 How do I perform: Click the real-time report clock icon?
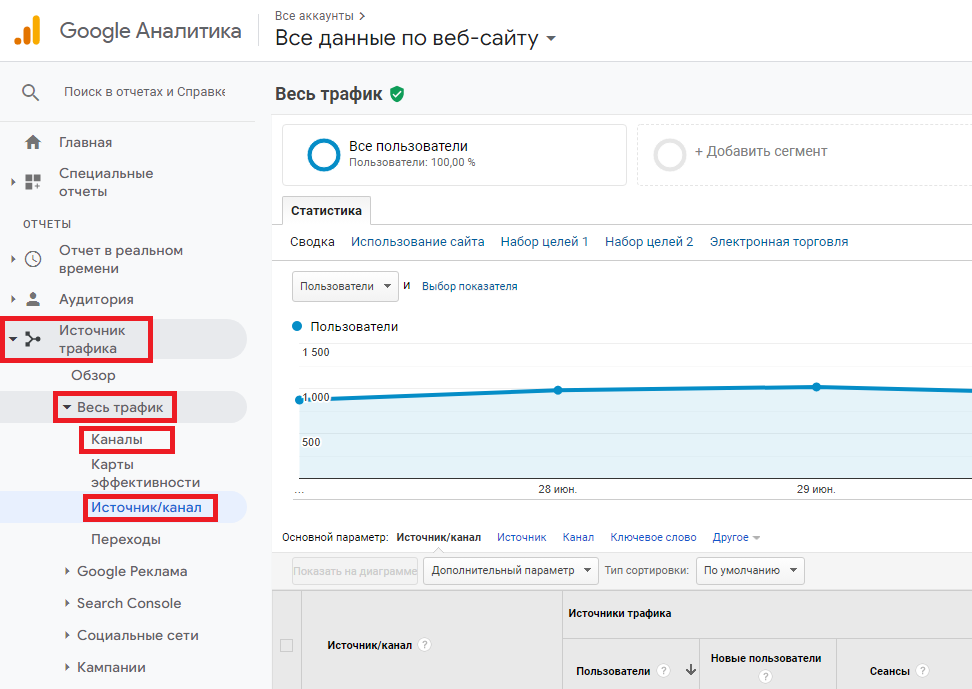tap(33, 259)
